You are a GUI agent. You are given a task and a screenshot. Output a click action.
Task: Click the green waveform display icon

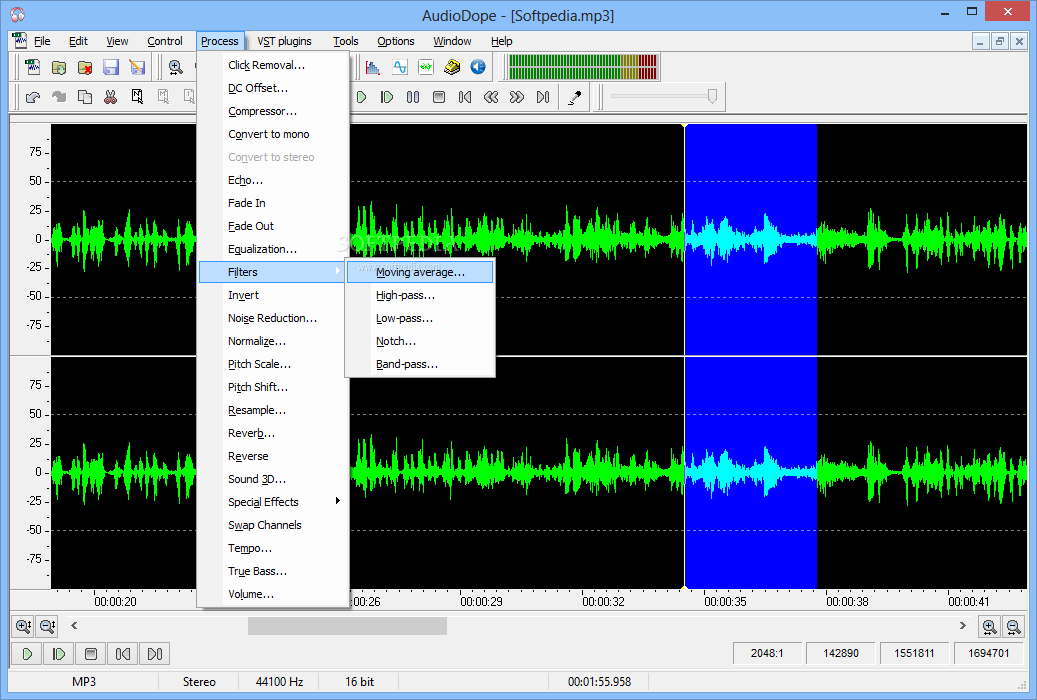(x=425, y=67)
